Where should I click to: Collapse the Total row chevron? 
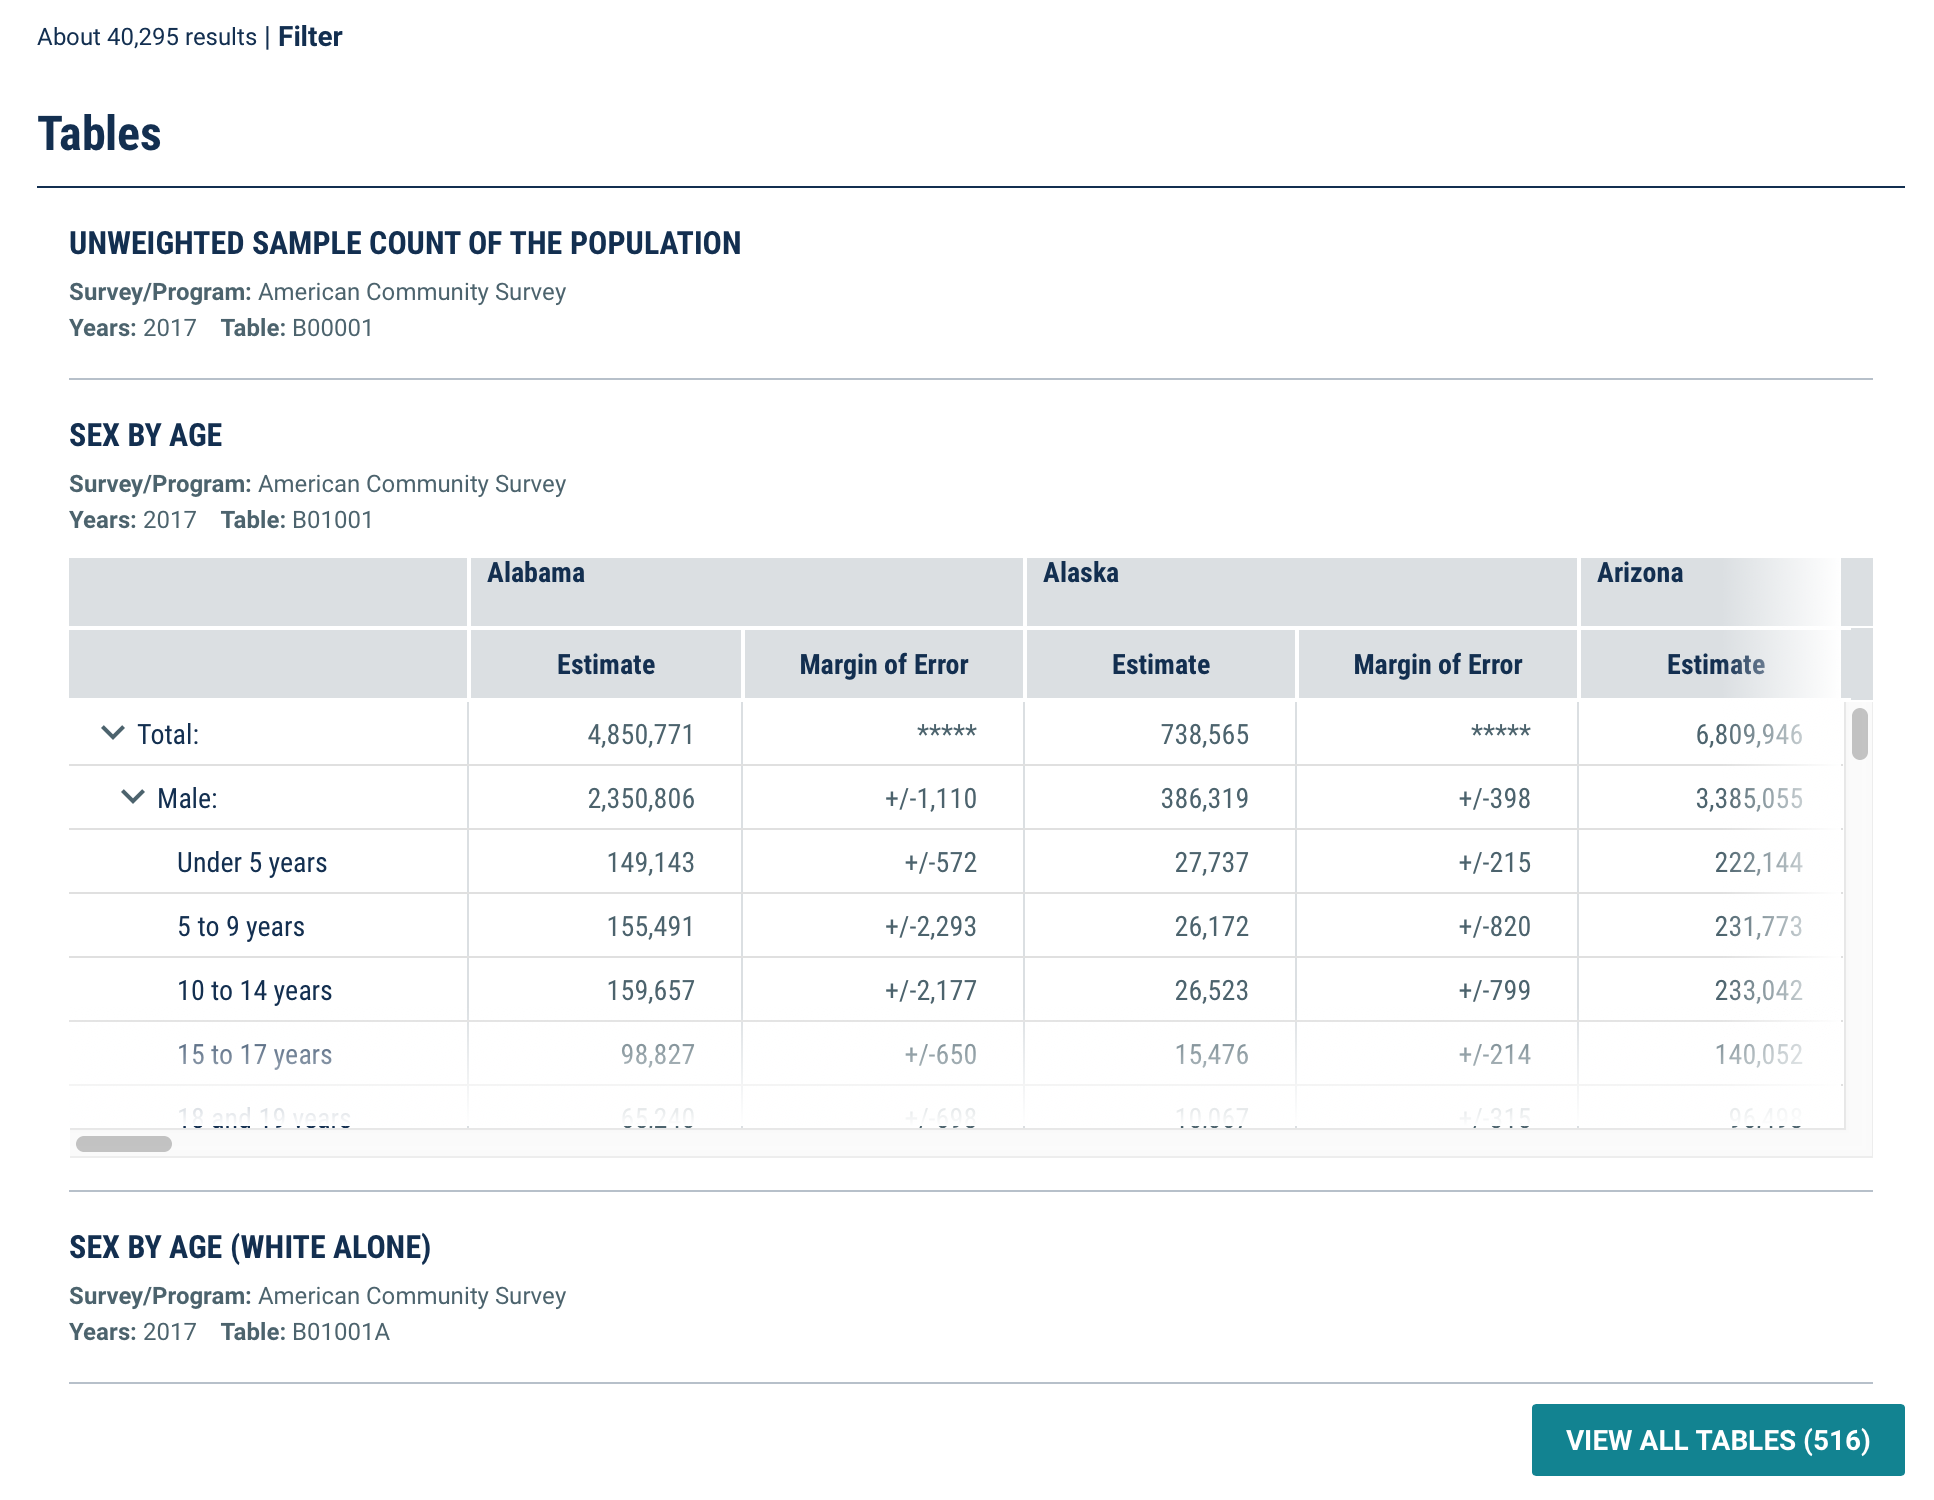[113, 733]
